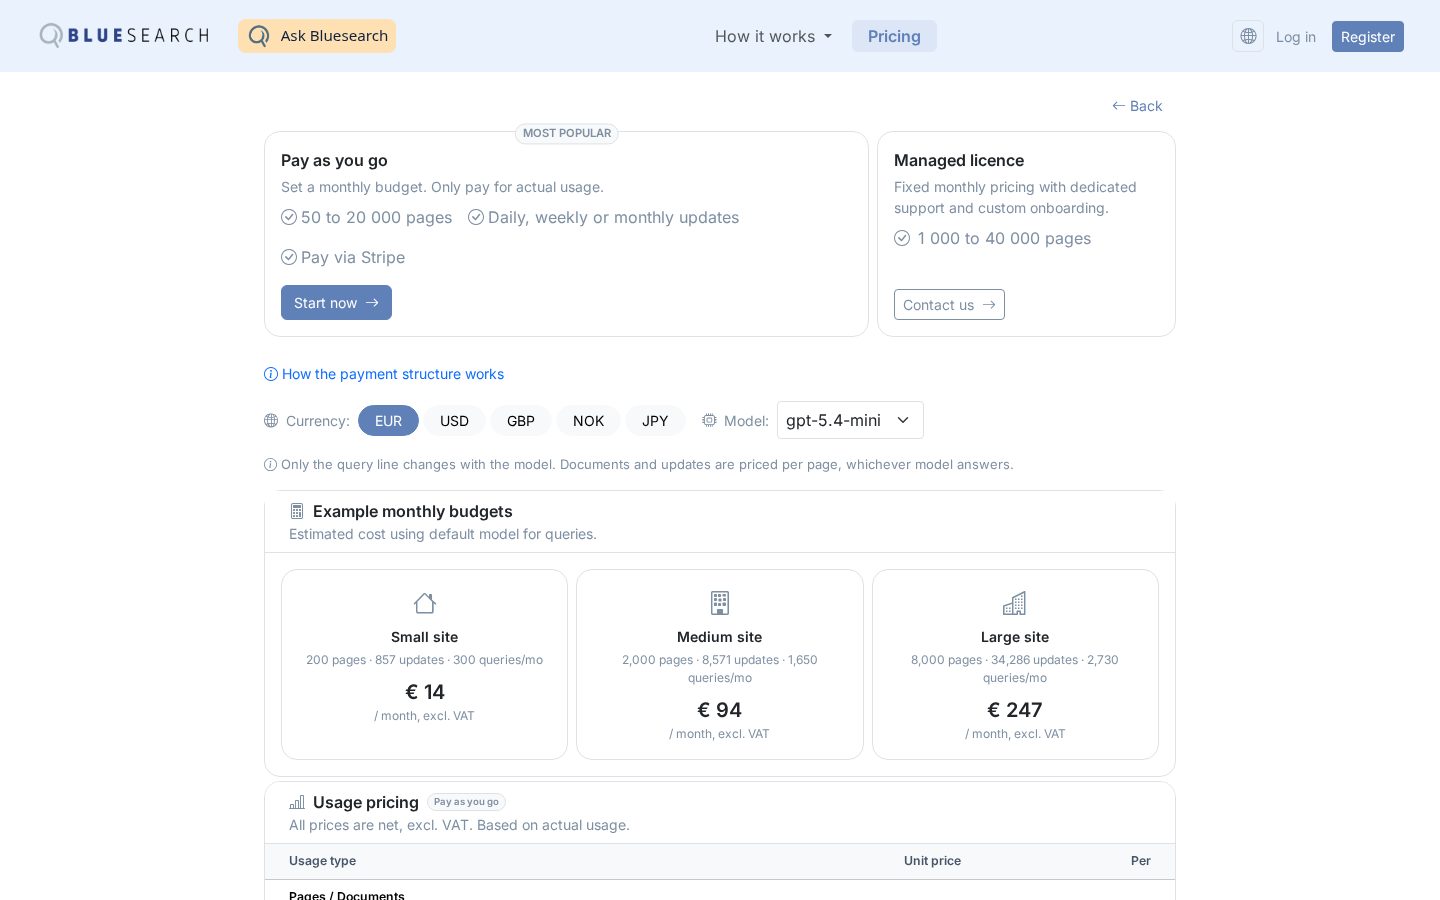Click Contact us for Managed licence
Viewport: 1440px width, 900px height.
point(949,305)
